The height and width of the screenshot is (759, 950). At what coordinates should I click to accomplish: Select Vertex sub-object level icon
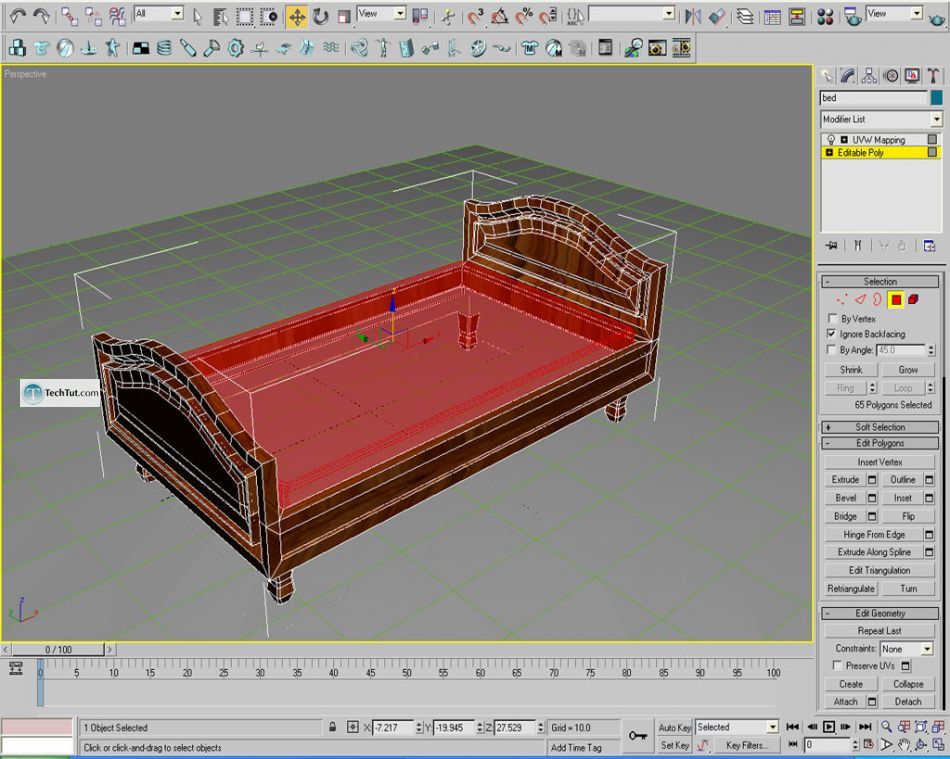(x=842, y=299)
